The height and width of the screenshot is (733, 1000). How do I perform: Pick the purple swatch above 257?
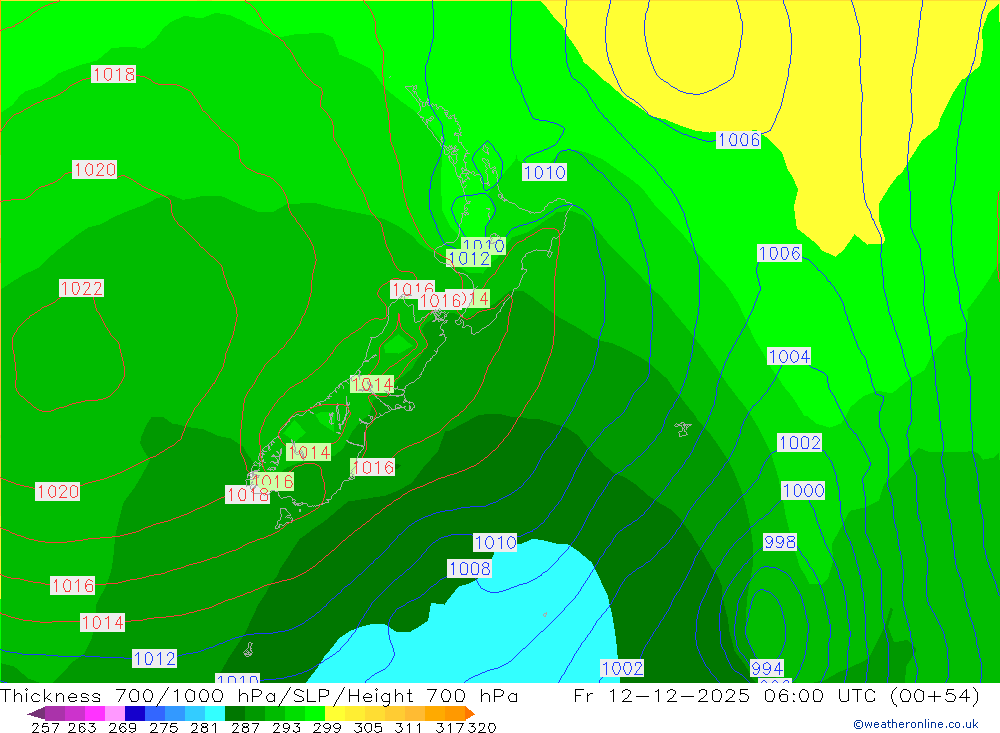pos(55,713)
